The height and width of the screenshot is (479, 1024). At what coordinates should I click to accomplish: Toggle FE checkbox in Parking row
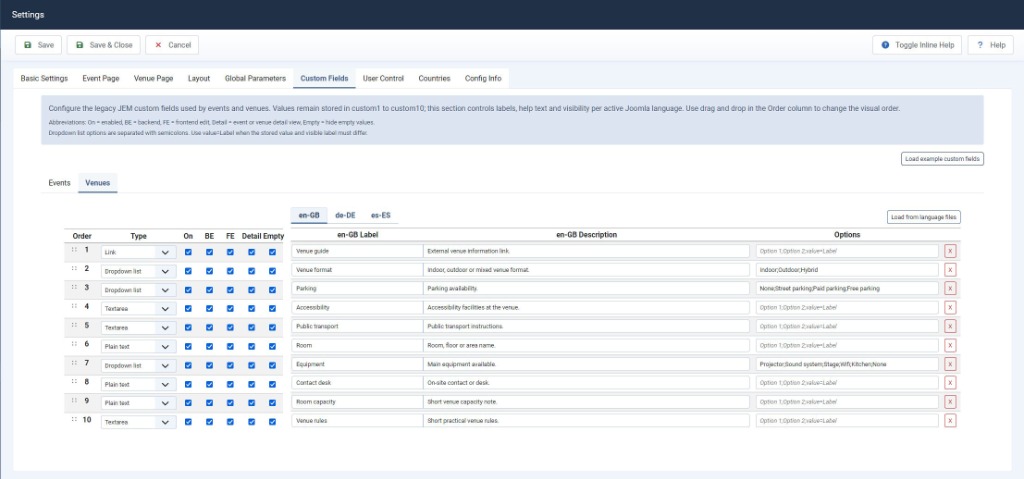(x=231, y=289)
